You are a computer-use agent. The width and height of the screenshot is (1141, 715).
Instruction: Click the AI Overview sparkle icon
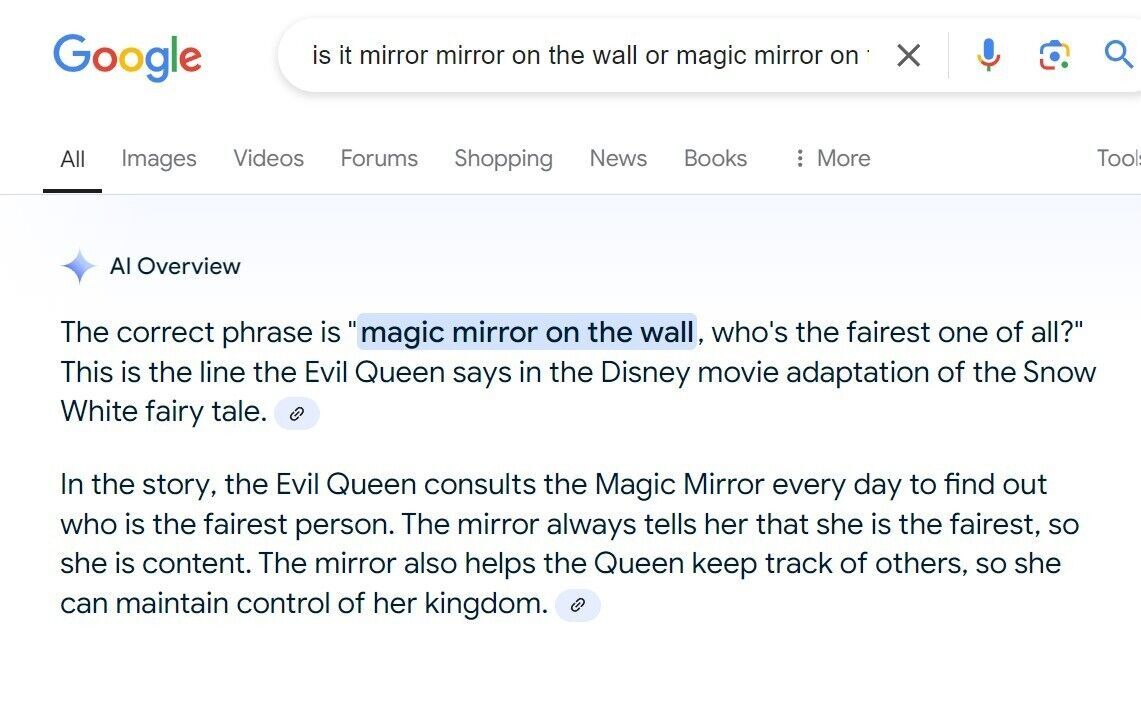pos(79,266)
